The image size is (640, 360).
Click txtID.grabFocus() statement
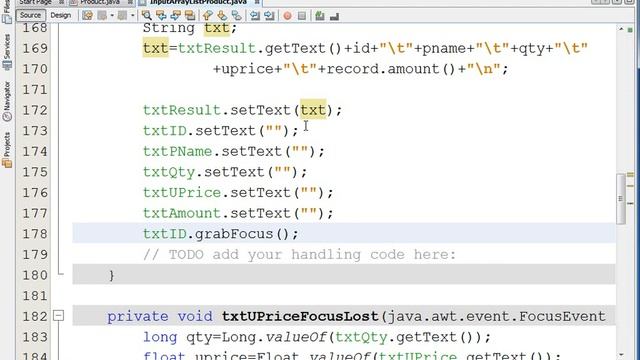[x=221, y=234]
